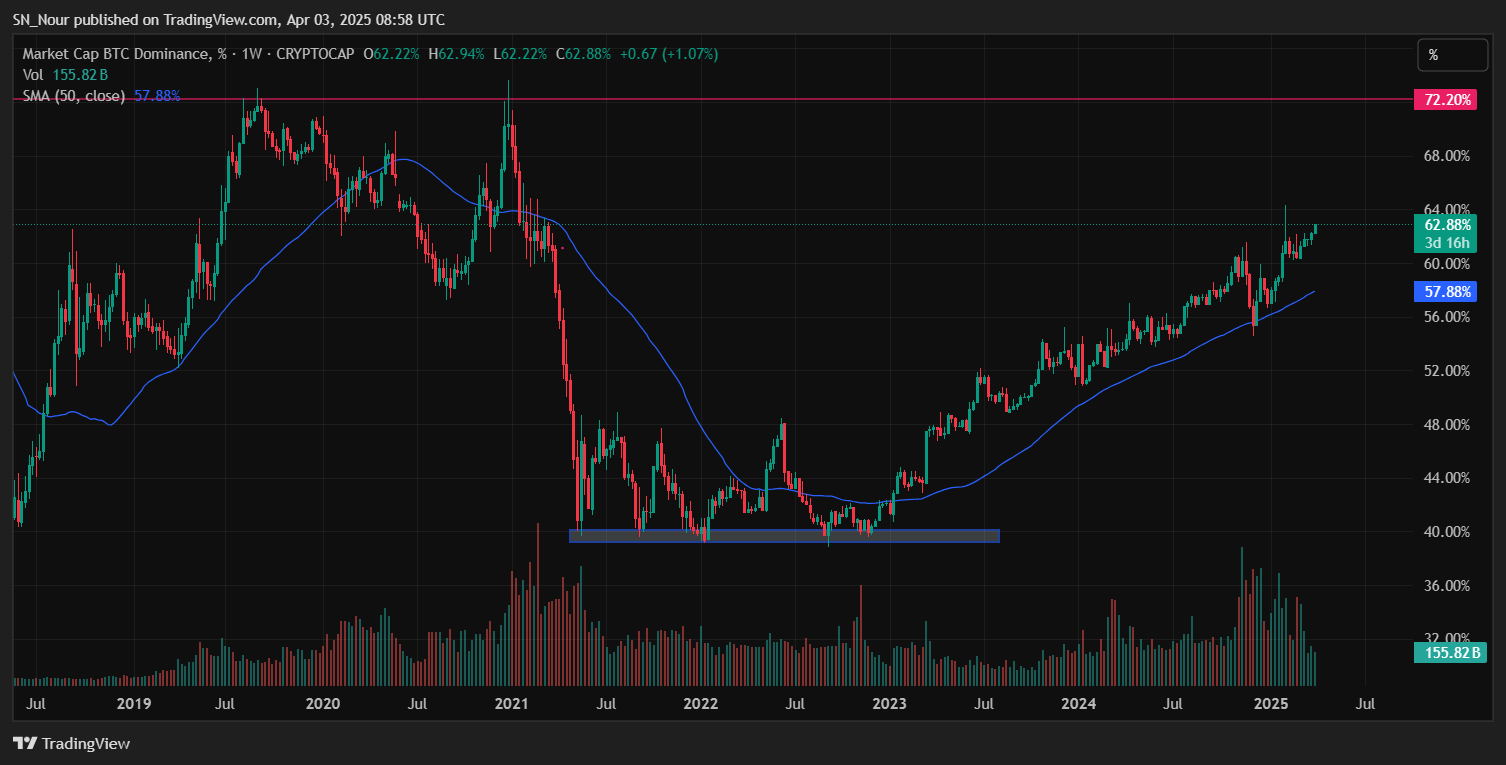Screen dimensions: 1506x765
Task: Click the TradingView wordmark text
Action: coord(86,743)
